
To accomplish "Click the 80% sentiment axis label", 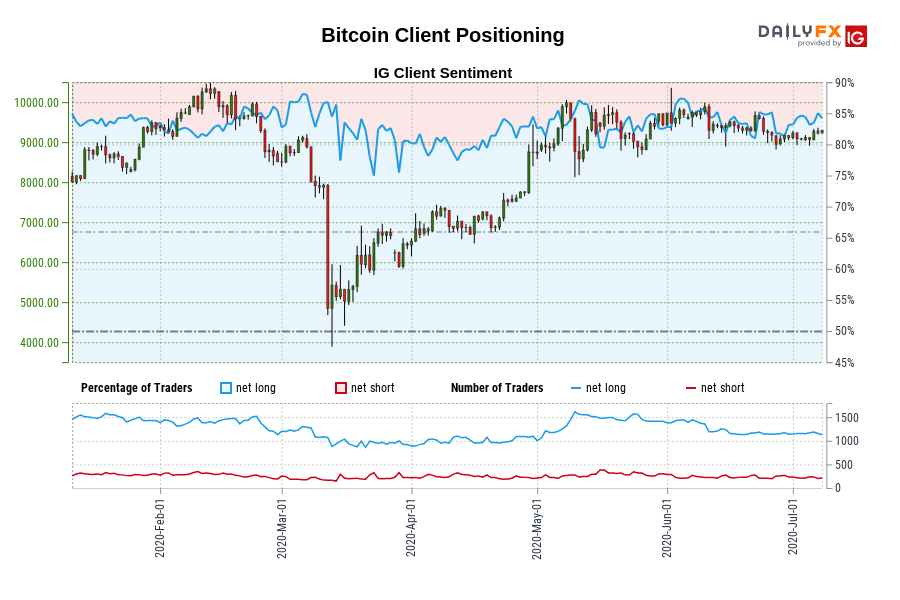I will pyautogui.click(x=845, y=145).
